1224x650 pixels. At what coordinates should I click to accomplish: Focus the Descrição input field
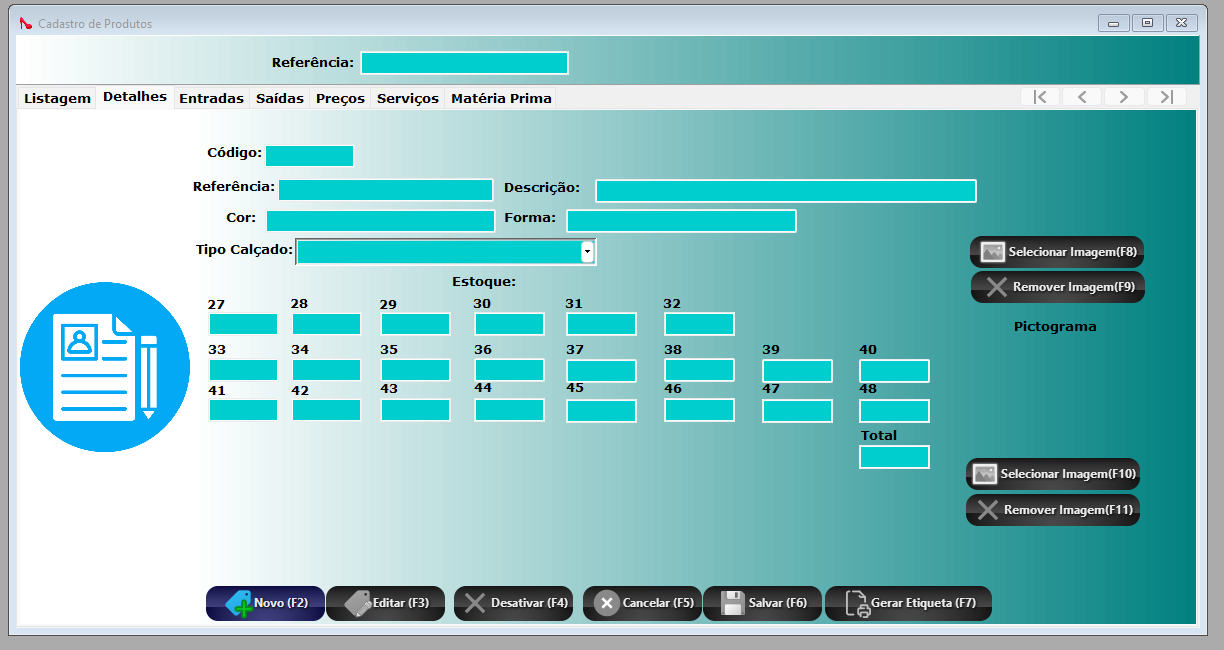(786, 191)
